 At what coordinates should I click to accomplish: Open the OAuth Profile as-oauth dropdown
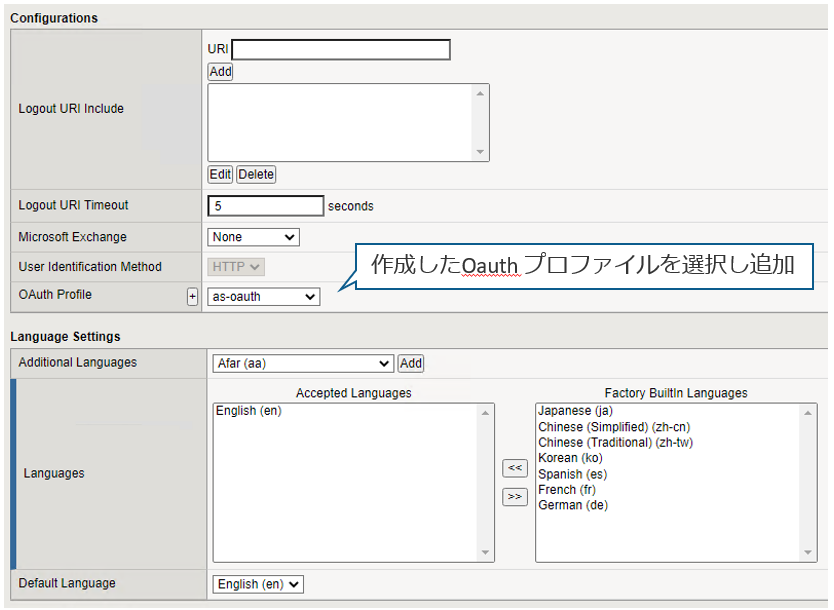pos(264,297)
